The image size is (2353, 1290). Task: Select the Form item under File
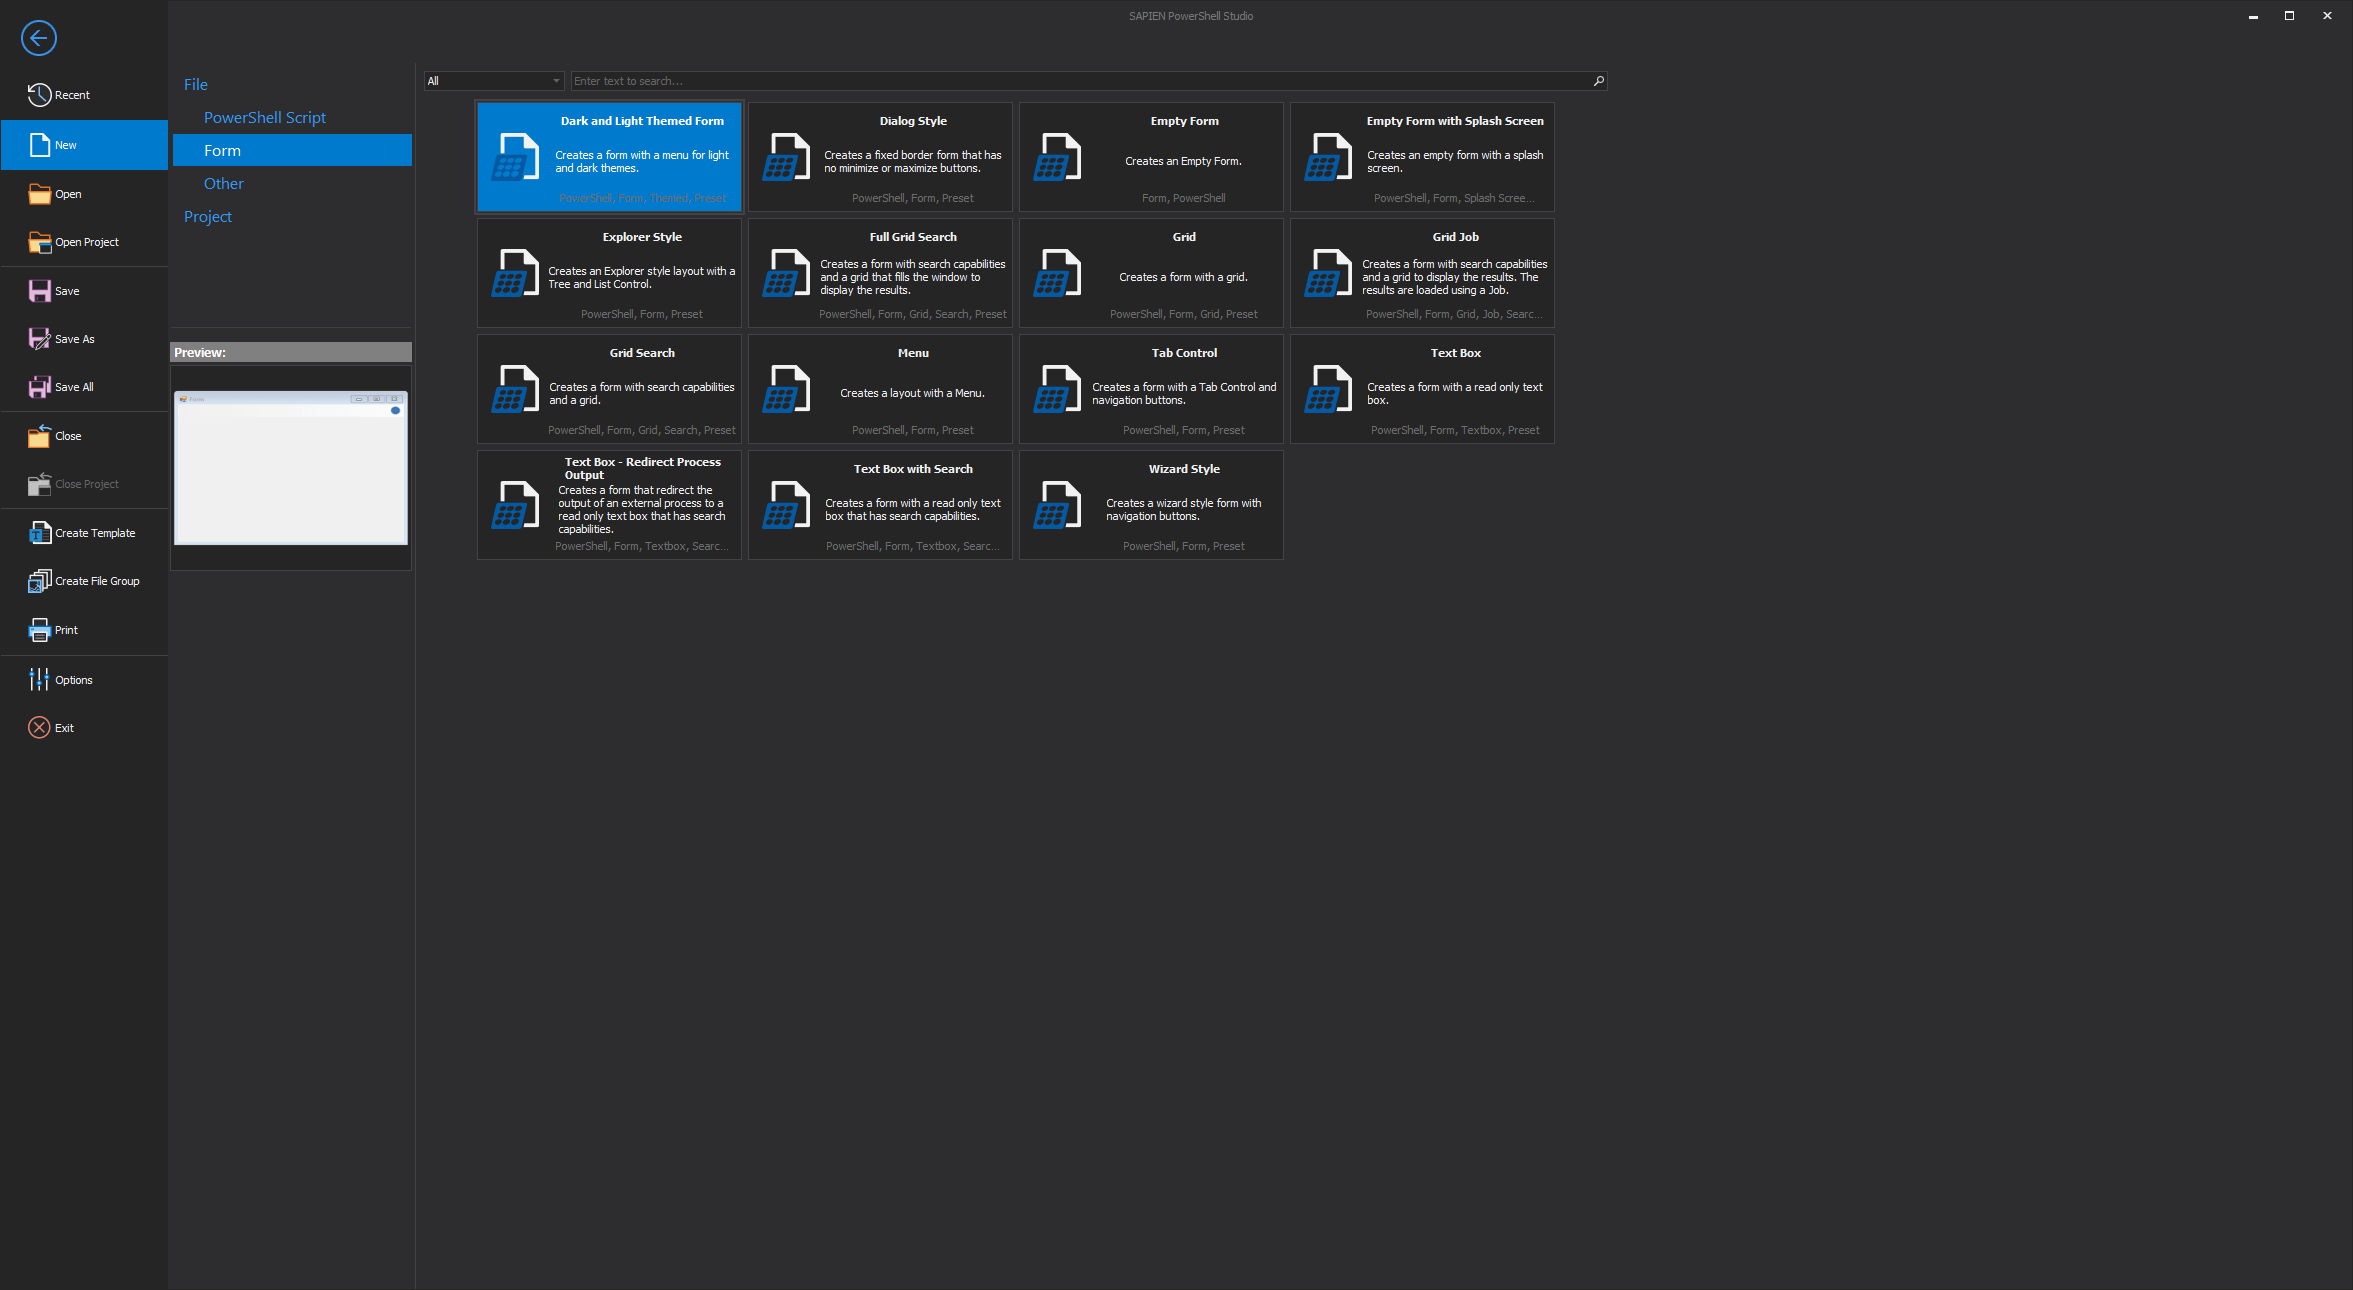(292, 151)
